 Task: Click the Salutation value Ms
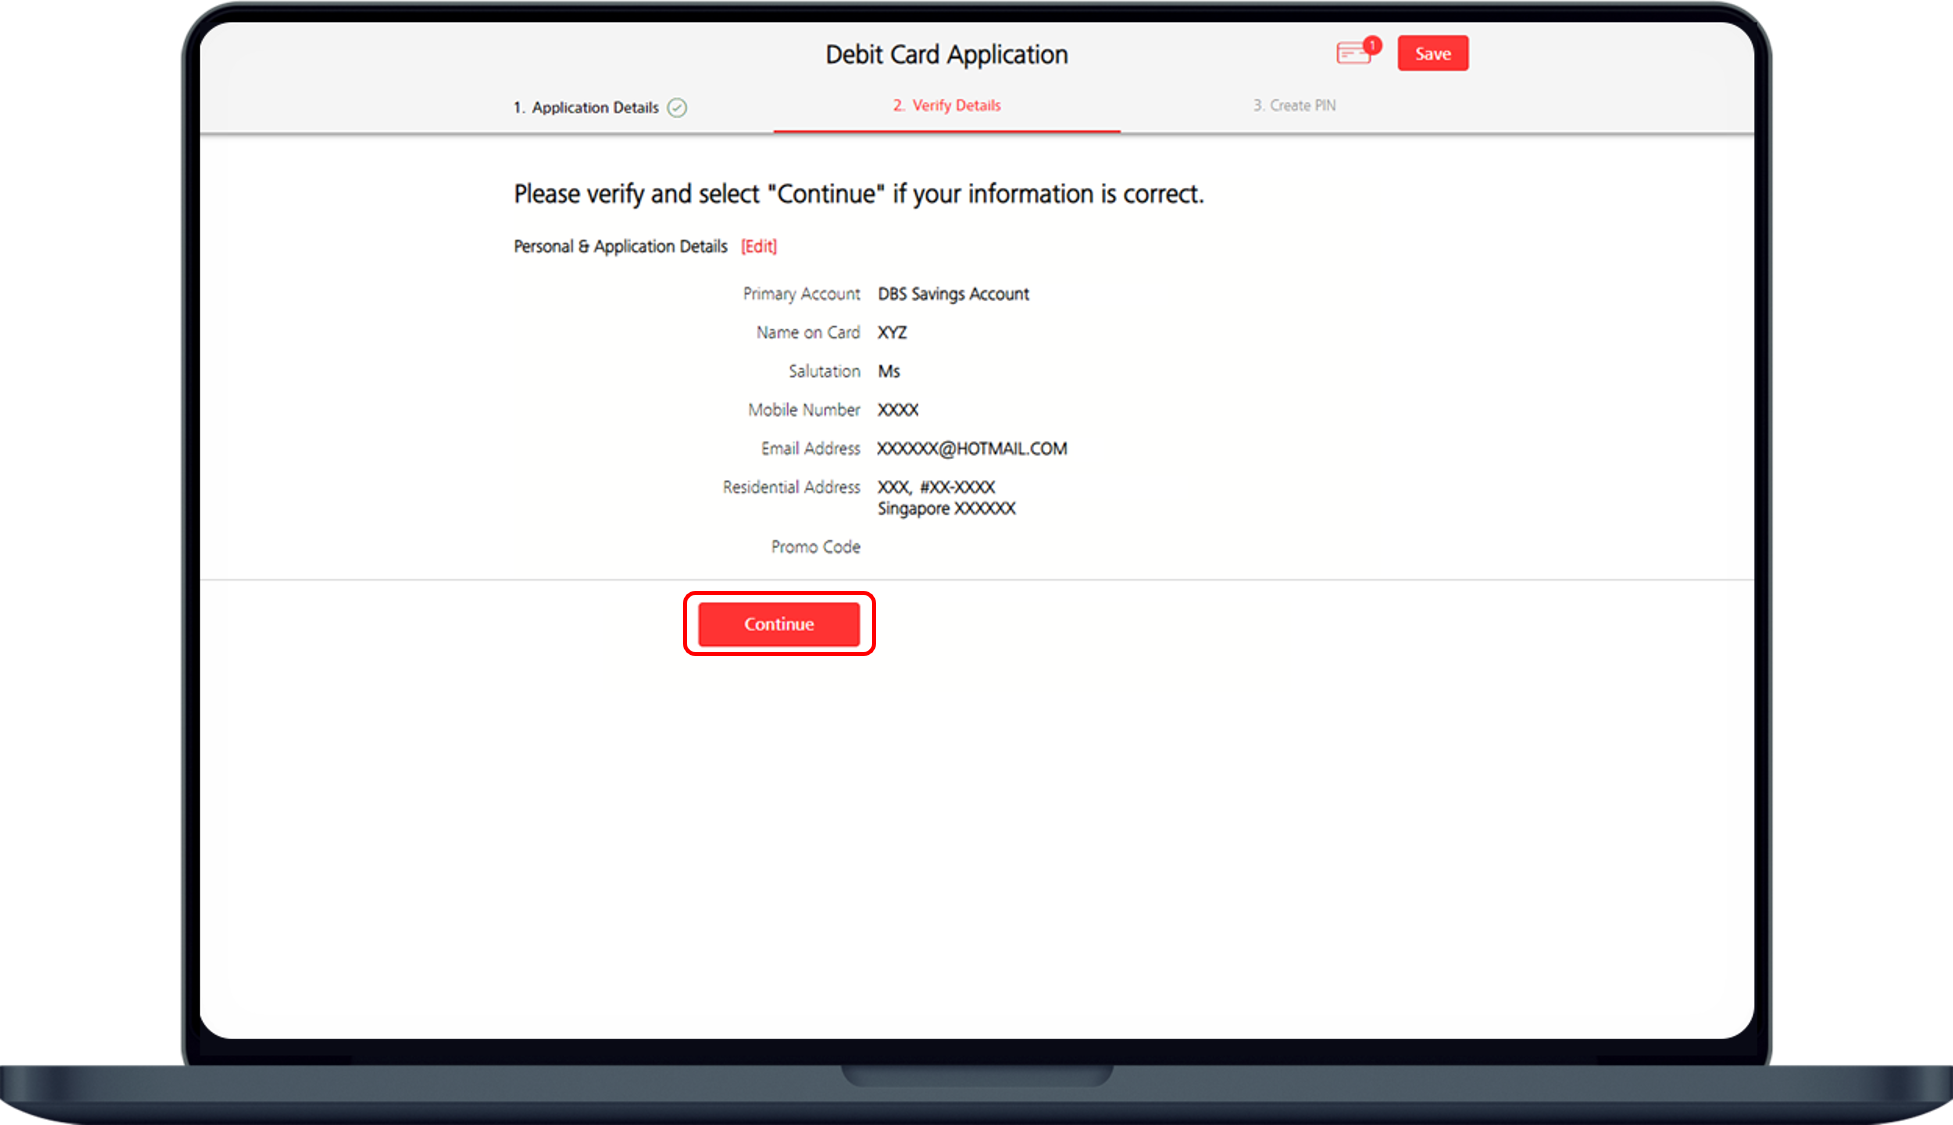[888, 371]
